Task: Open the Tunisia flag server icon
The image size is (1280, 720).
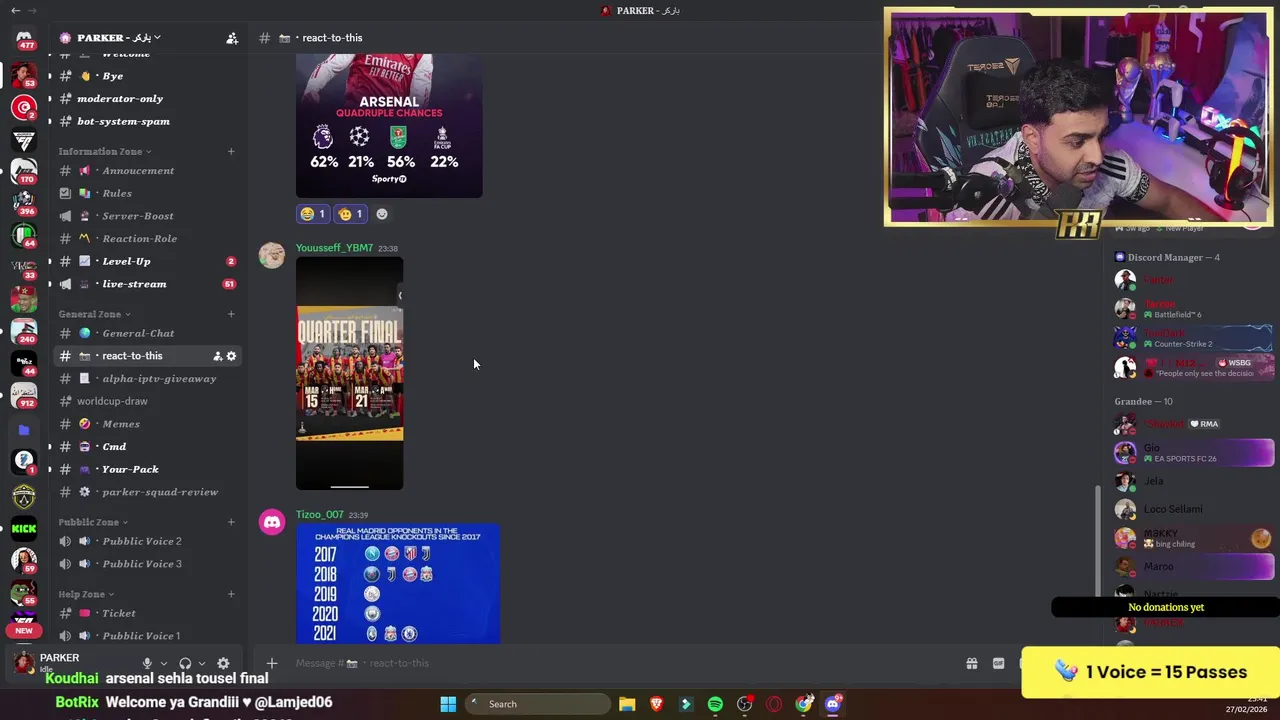Action: [x=24, y=107]
